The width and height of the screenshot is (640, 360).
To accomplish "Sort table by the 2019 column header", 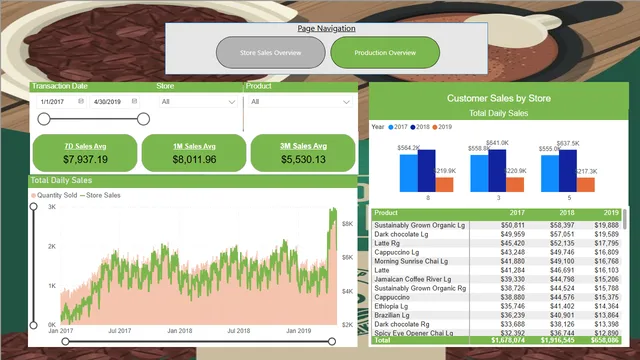I will coord(611,213).
